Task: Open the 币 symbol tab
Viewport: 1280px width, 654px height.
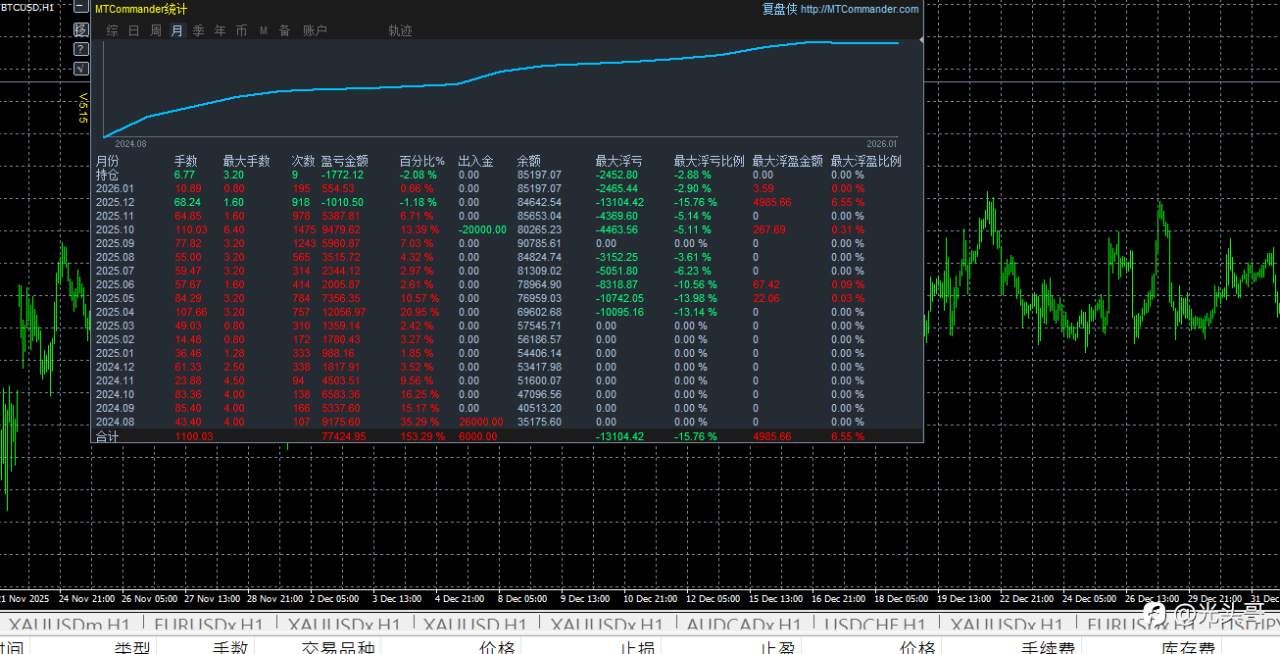Action: click(242, 31)
